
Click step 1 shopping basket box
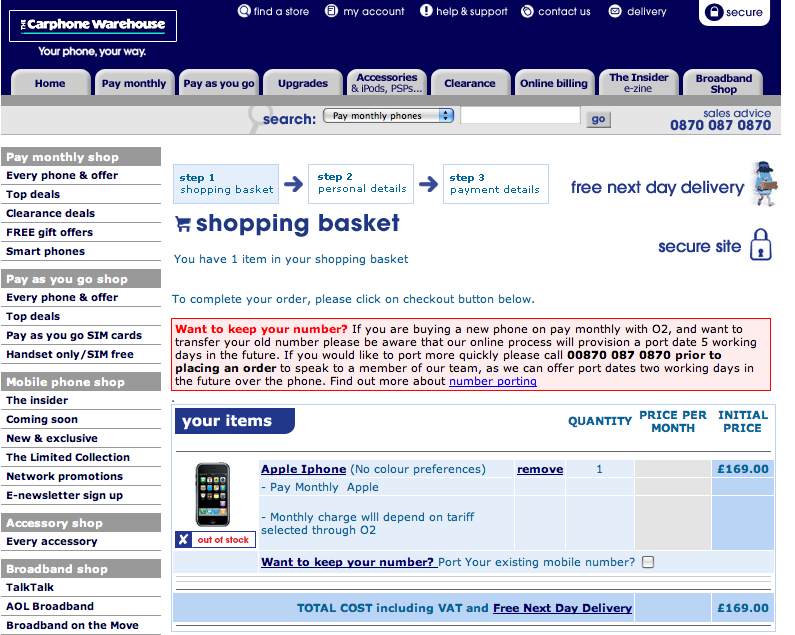tap(226, 184)
